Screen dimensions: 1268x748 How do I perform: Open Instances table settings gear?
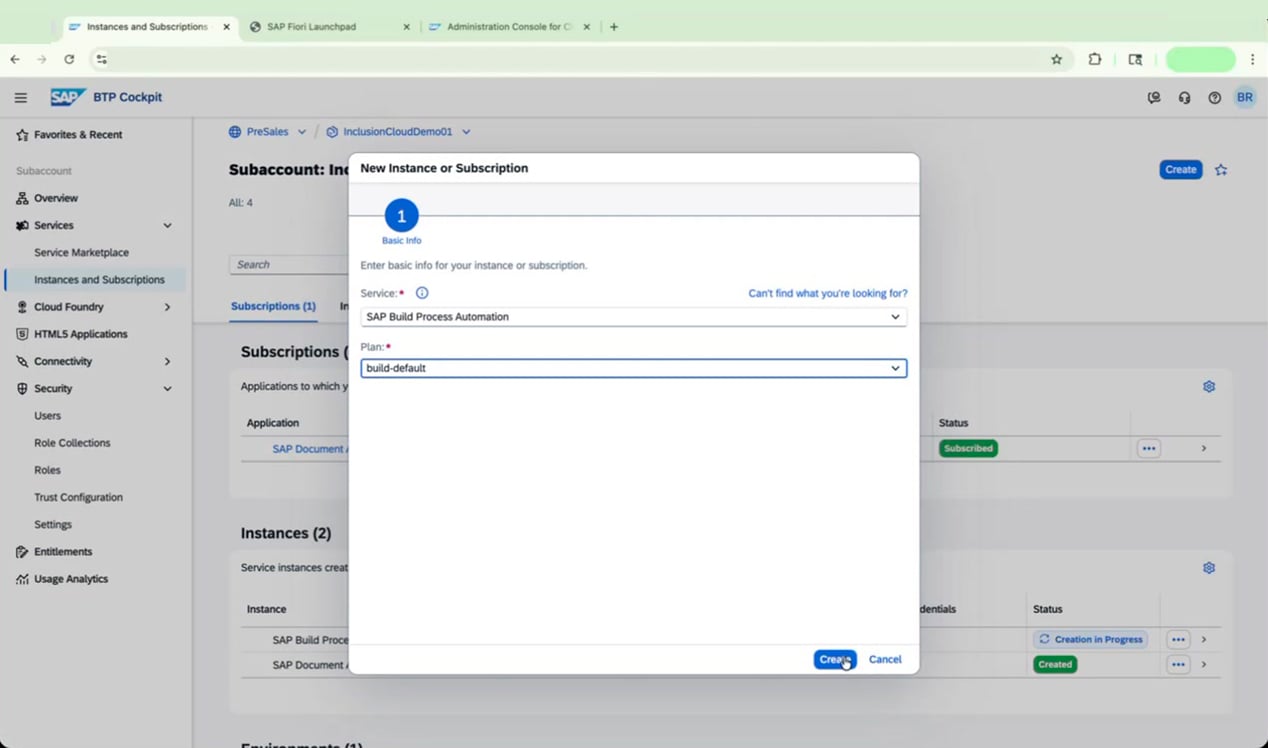[x=1209, y=568]
